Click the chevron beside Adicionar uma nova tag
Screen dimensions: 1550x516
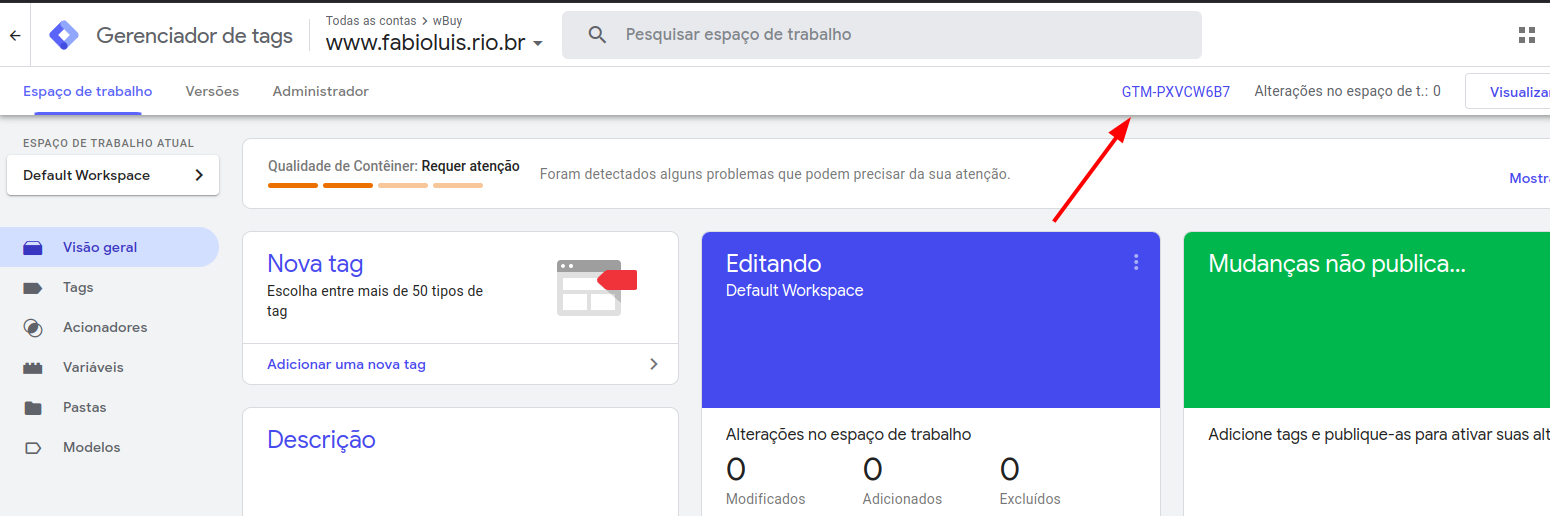pos(654,364)
